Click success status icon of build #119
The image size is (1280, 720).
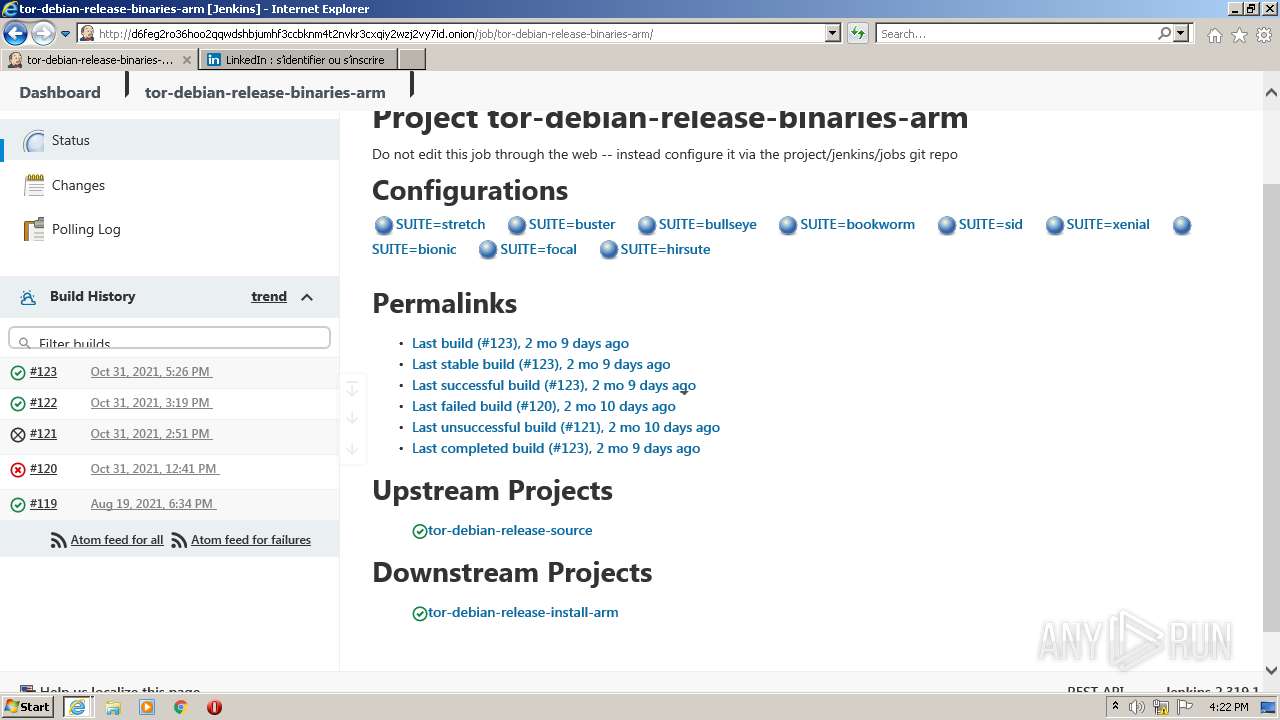18,505
